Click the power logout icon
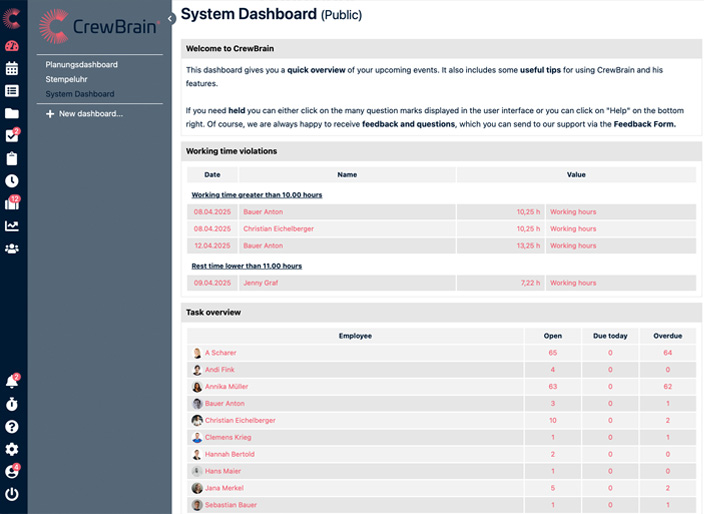This screenshot has width=704, height=514. click(x=12, y=494)
